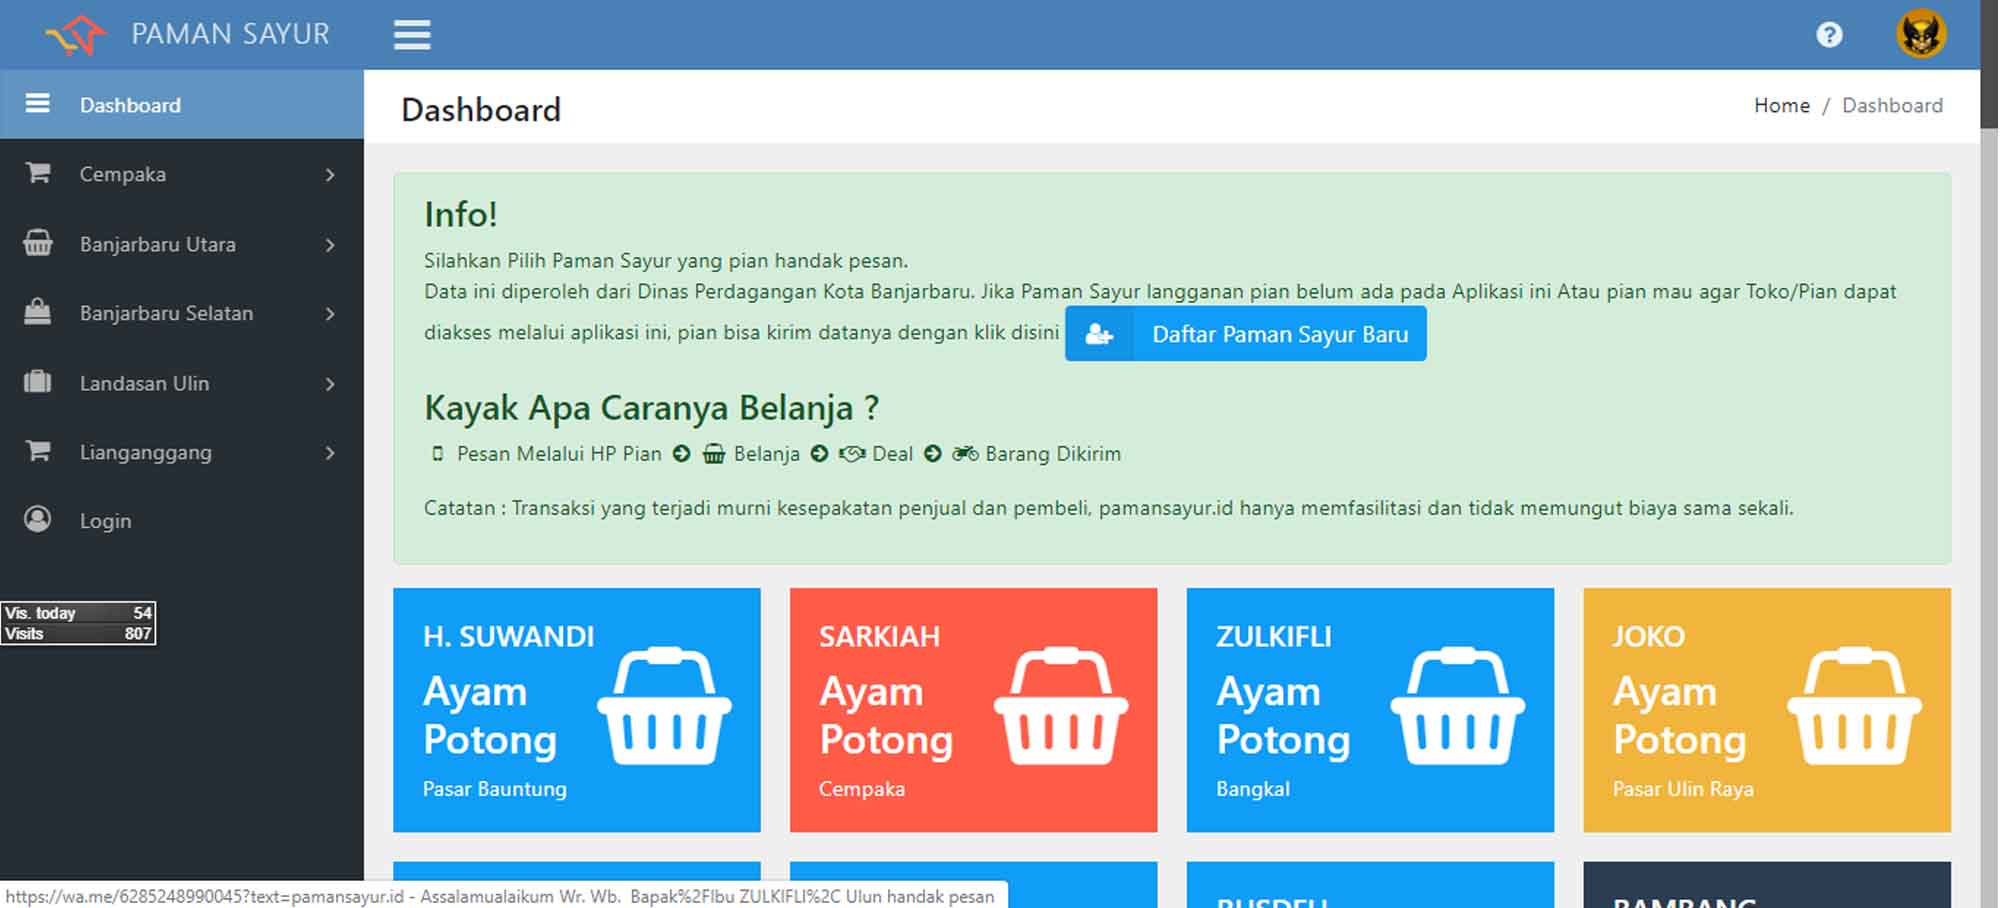Click the visitor counter widget
The image size is (2000, 908).
pos(78,623)
